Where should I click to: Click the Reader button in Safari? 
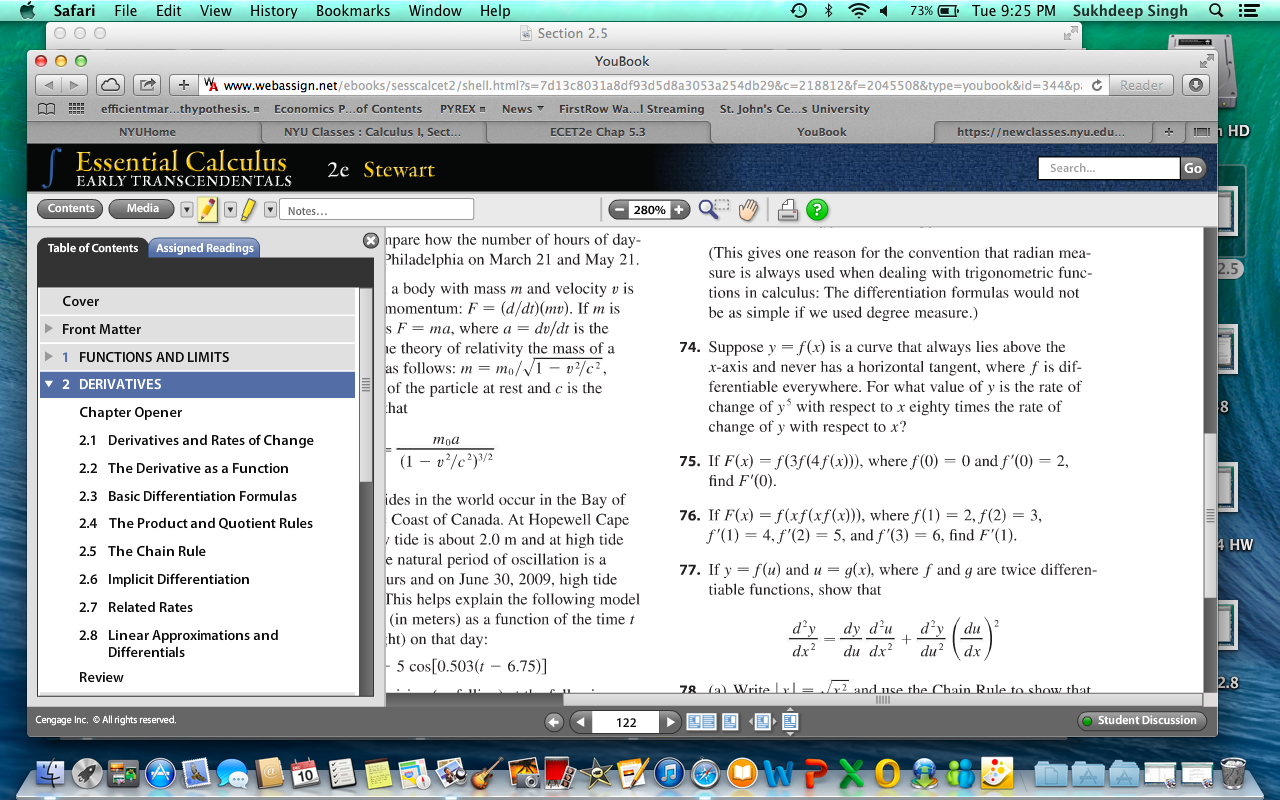(1141, 85)
